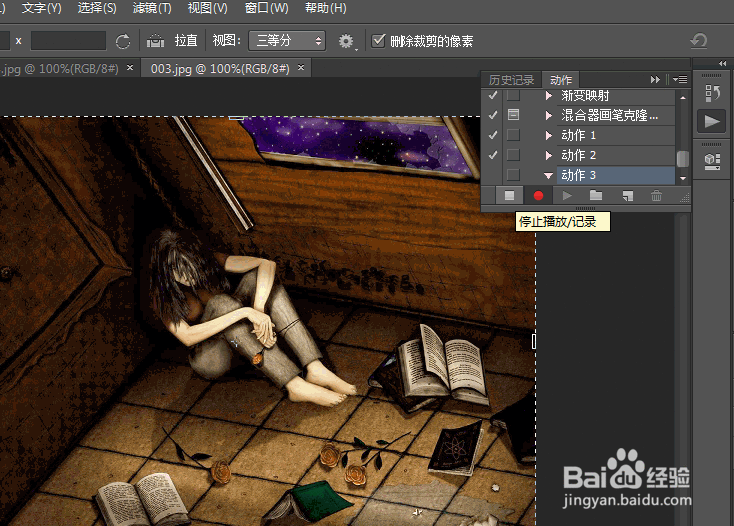The height and width of the screenshot is (526, 734).
Task: Click the Actions list scroll-down arrow
Action: click(x=683, y=178)
